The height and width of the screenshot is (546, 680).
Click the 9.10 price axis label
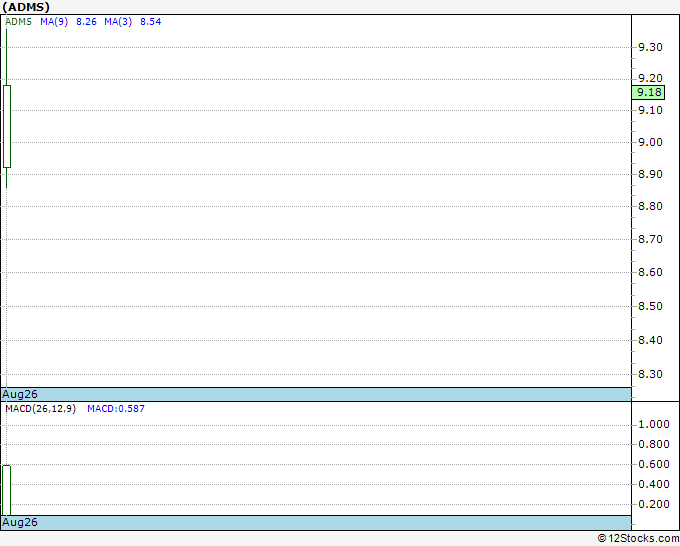click(650, 110)
